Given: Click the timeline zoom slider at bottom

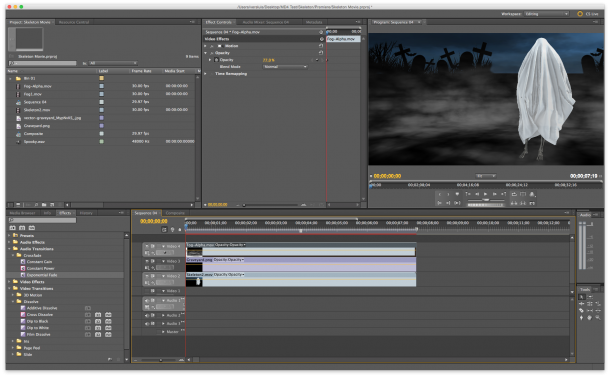Looking at the screenshot, I should (160, 360).
